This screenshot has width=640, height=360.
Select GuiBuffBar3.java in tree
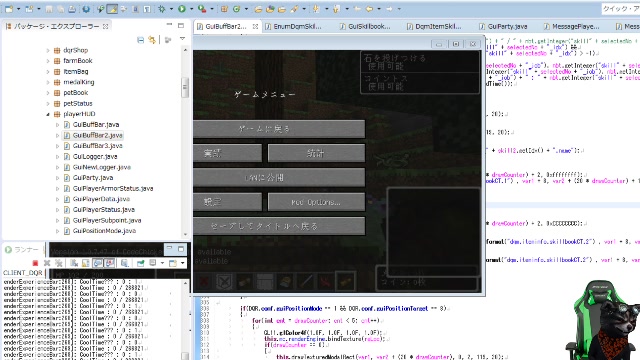pos(98,146)
